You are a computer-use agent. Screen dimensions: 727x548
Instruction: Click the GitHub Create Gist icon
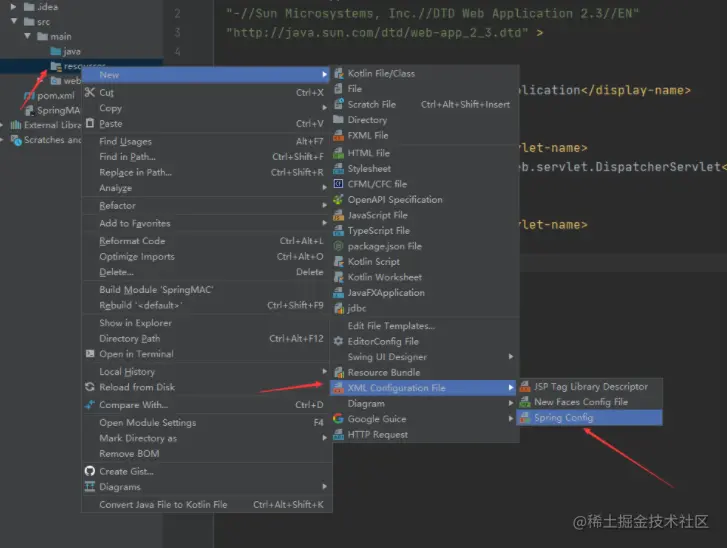pyautogui.click(x=90, y=471)
